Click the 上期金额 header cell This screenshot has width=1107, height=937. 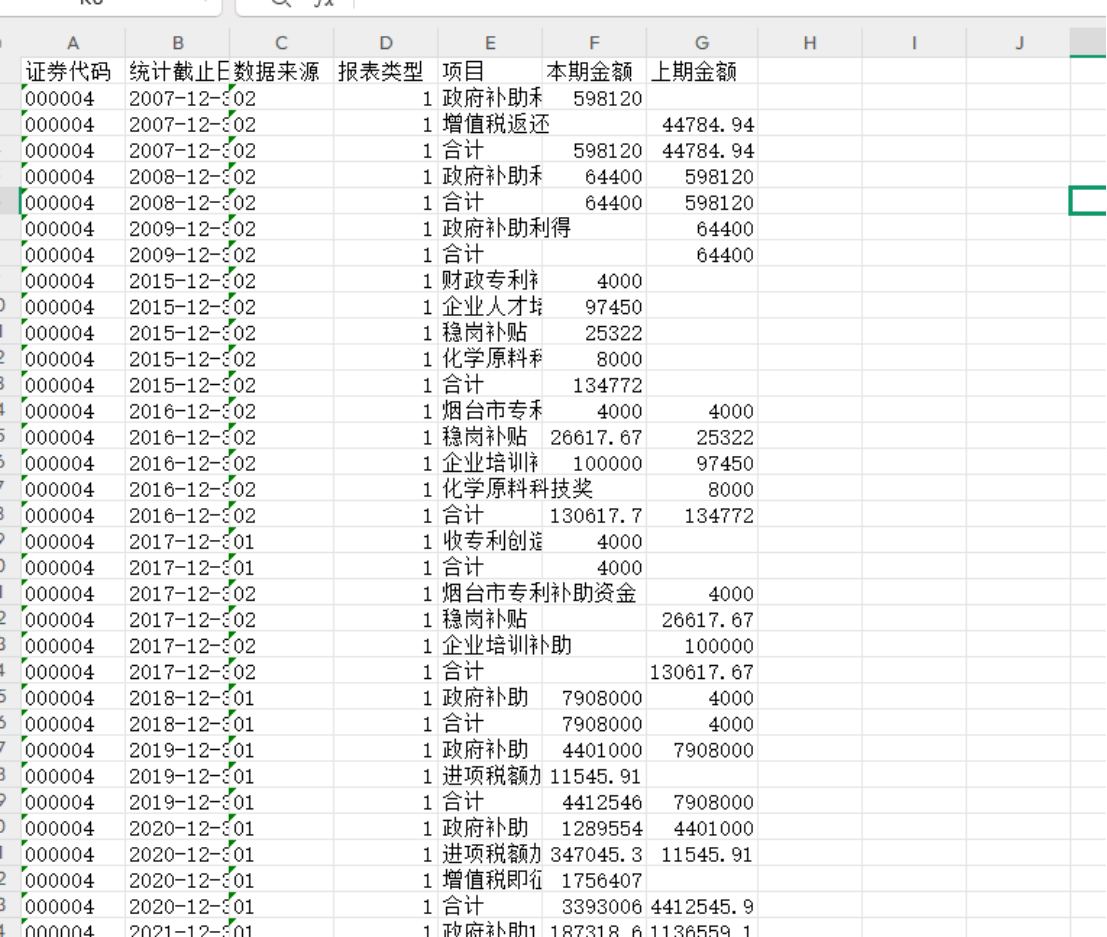[x=702, y=71]
